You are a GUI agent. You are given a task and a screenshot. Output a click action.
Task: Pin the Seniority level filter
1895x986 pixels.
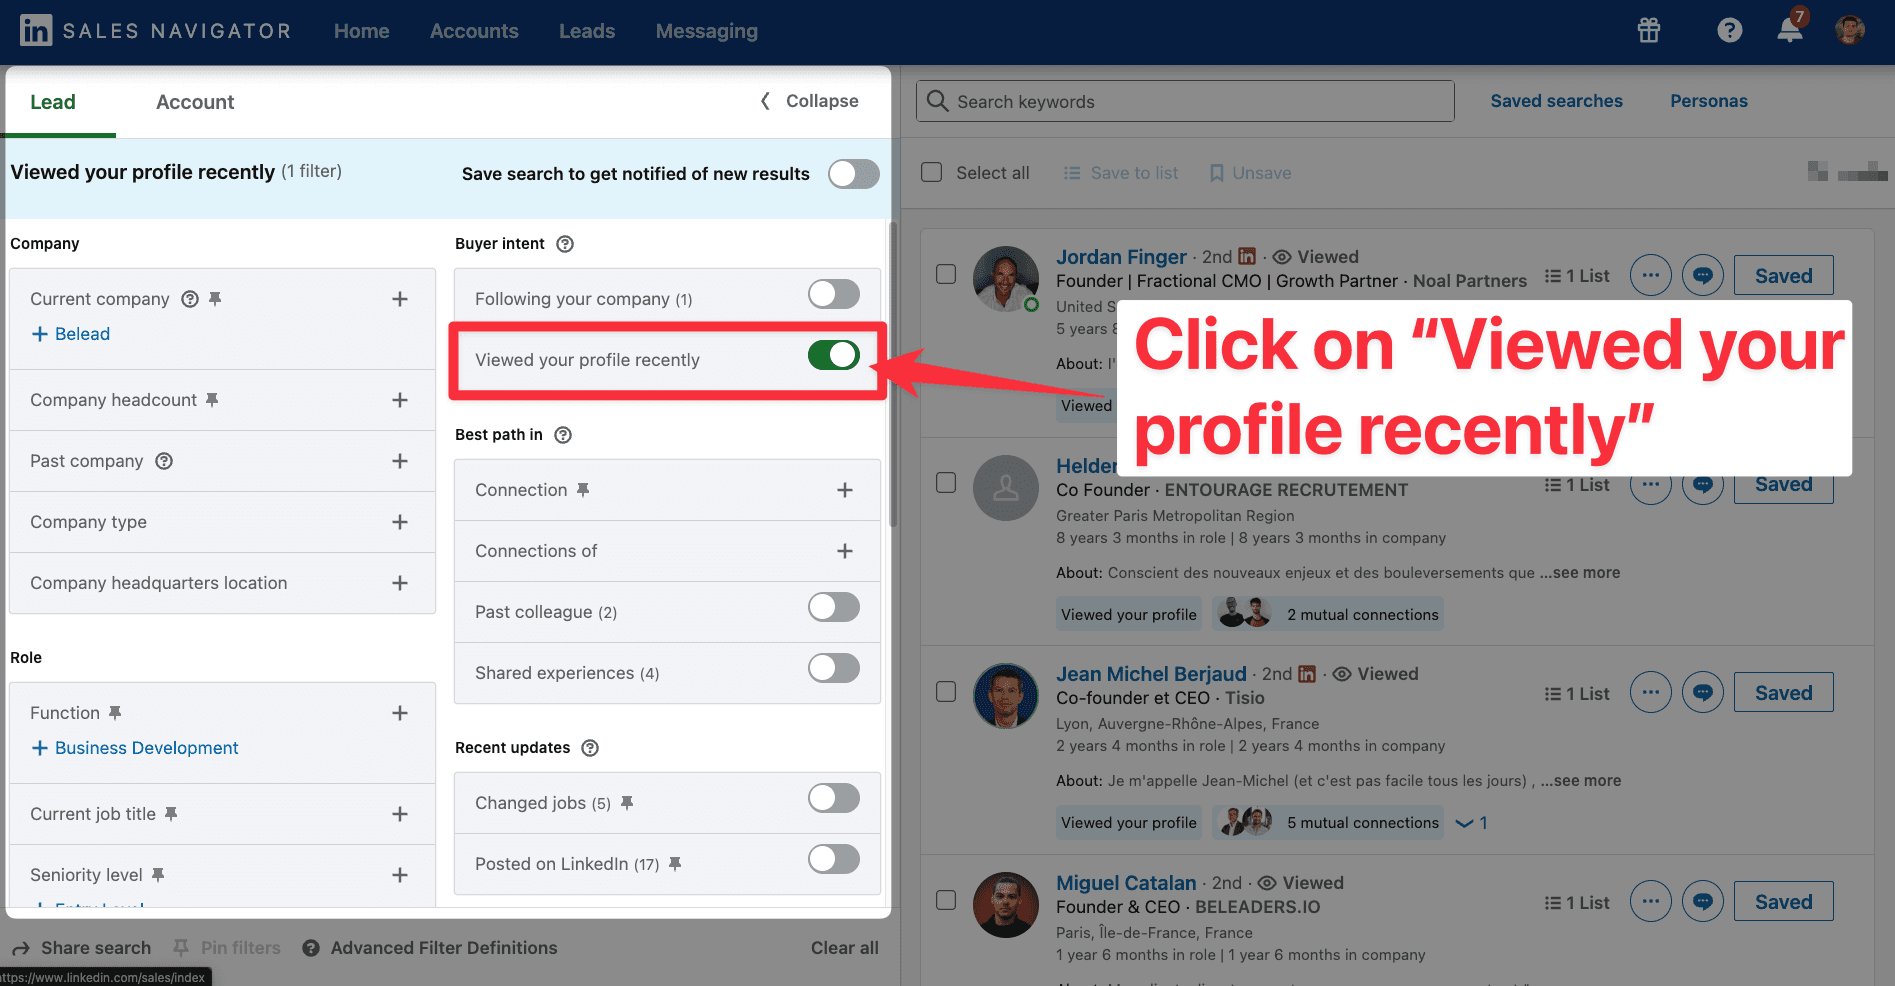point(158,875)
